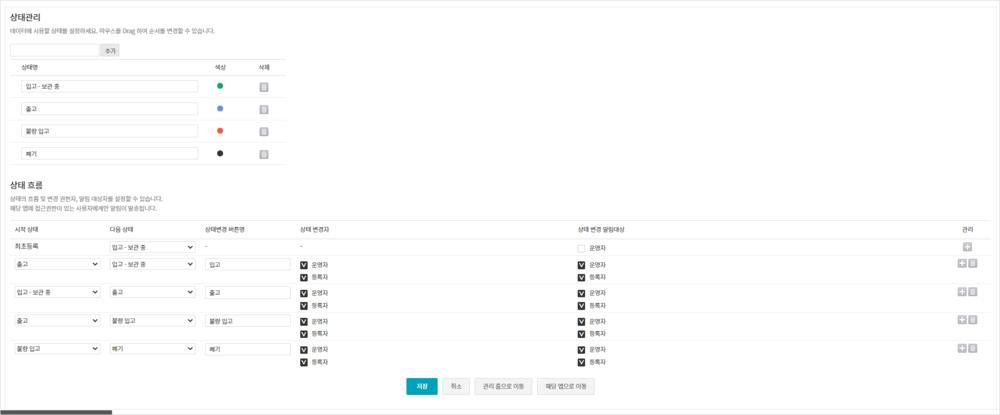Remove the 불량 입고 status from the list
1000x415 pixels.
pyautogui.click(x=264, y=131)
